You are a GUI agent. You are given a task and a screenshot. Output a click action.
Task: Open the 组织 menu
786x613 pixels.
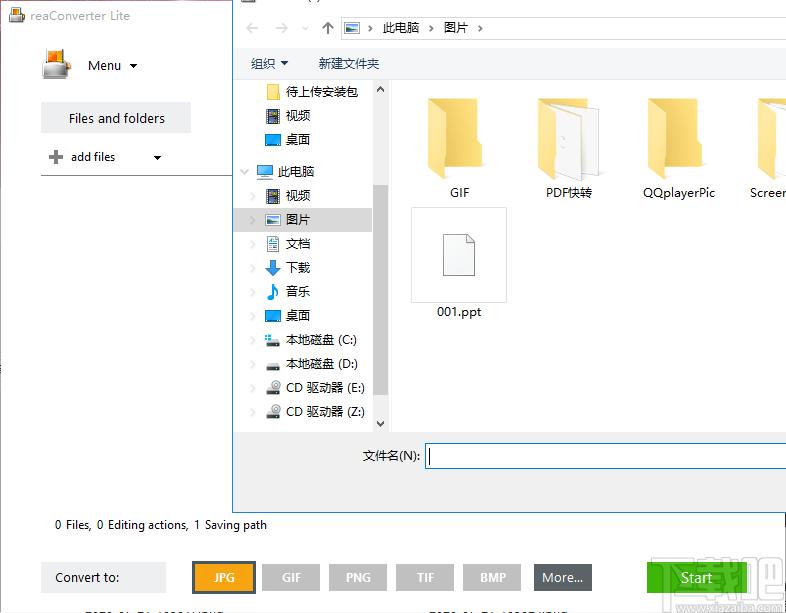(x=269, y=64)
